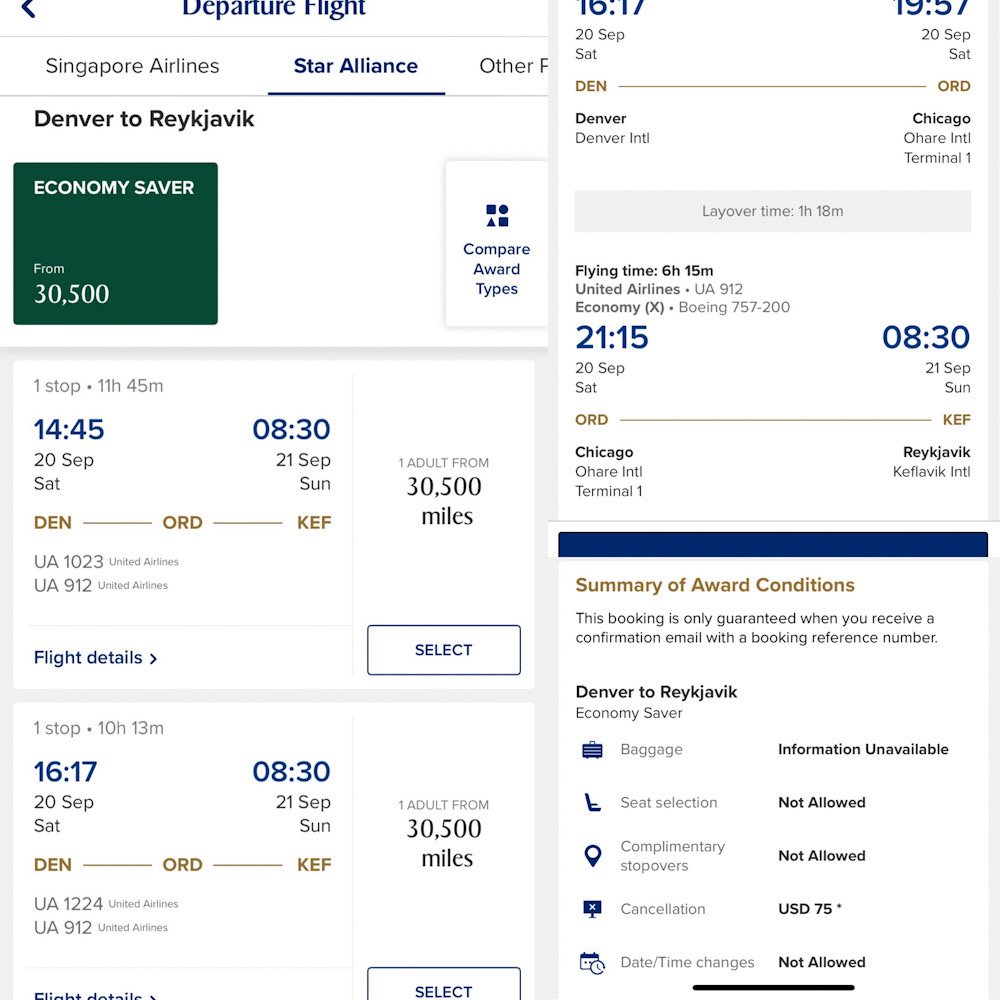Image resolution: width=1000 pixels, height=1000 pixels.
Task: Click the cancellation icon
Action: coord(592,909)
